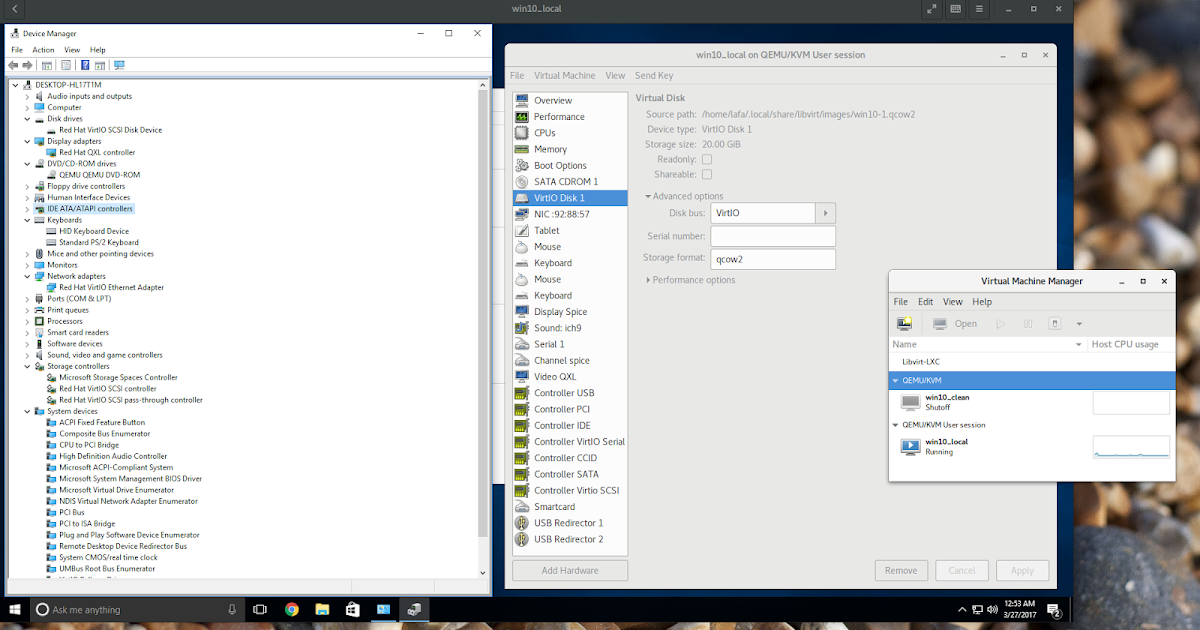Expand the Processors node

click(27, 321)
